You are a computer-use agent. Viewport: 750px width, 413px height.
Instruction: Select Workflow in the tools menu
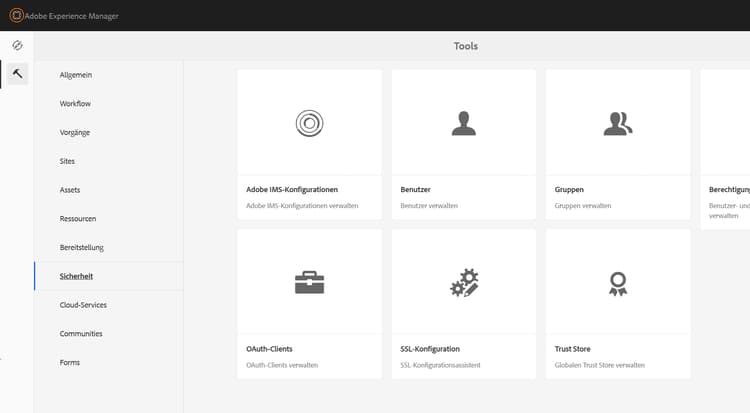pyautogui.click(x=75, y=104)
